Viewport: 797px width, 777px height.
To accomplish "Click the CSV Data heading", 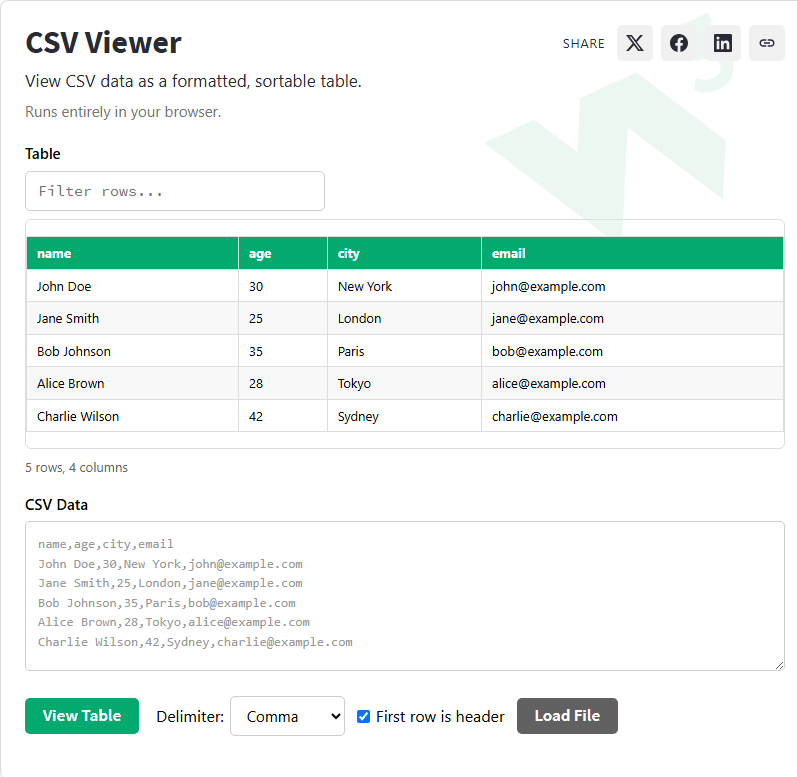I will tap(56, 505).
